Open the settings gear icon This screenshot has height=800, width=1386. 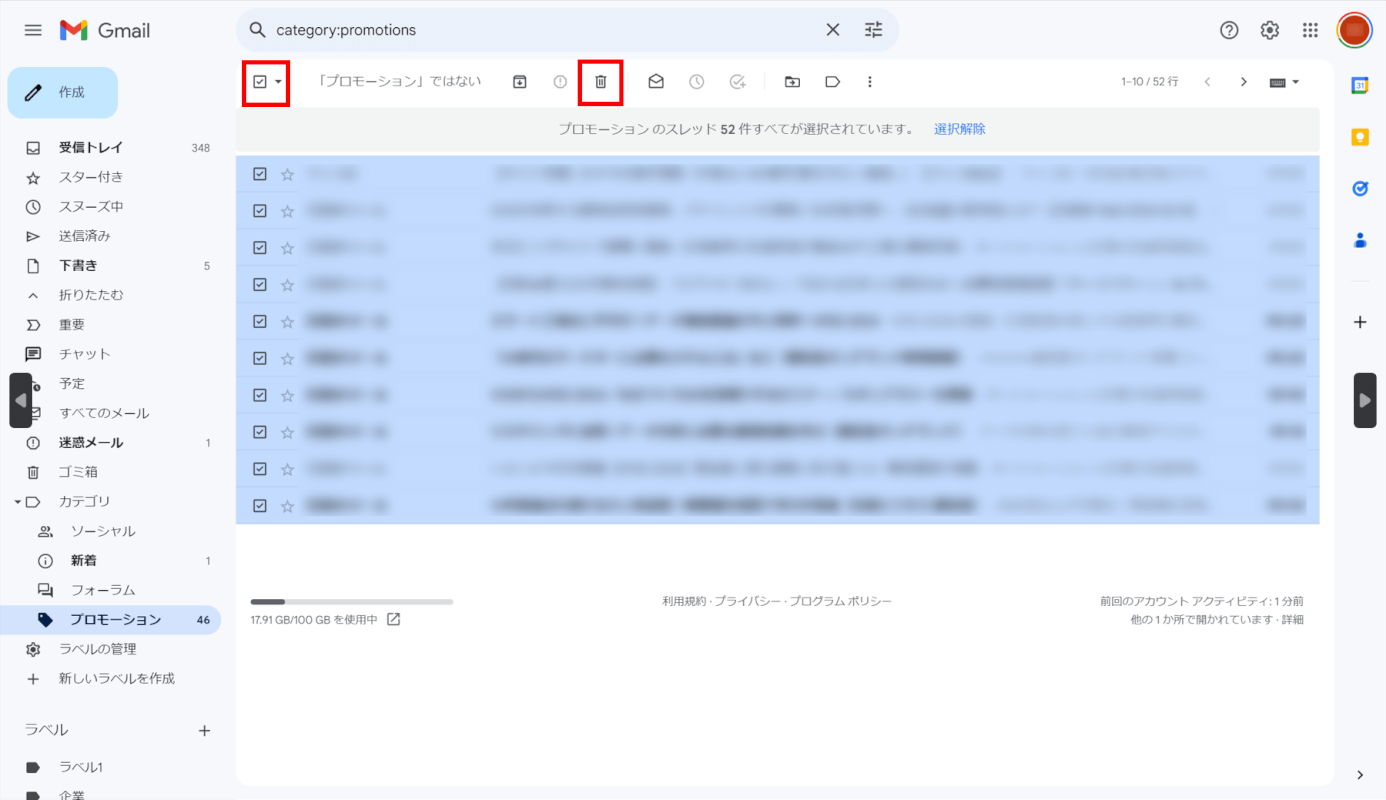click(x=1270, y=30)
